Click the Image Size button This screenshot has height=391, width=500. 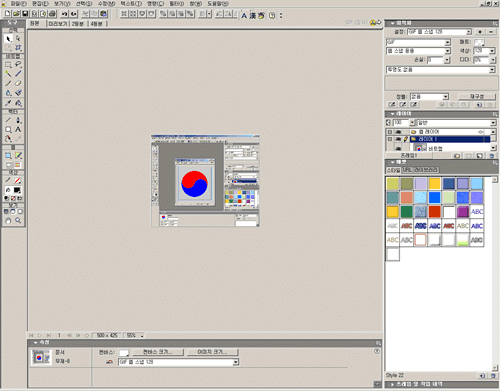[x=212, y=352]
